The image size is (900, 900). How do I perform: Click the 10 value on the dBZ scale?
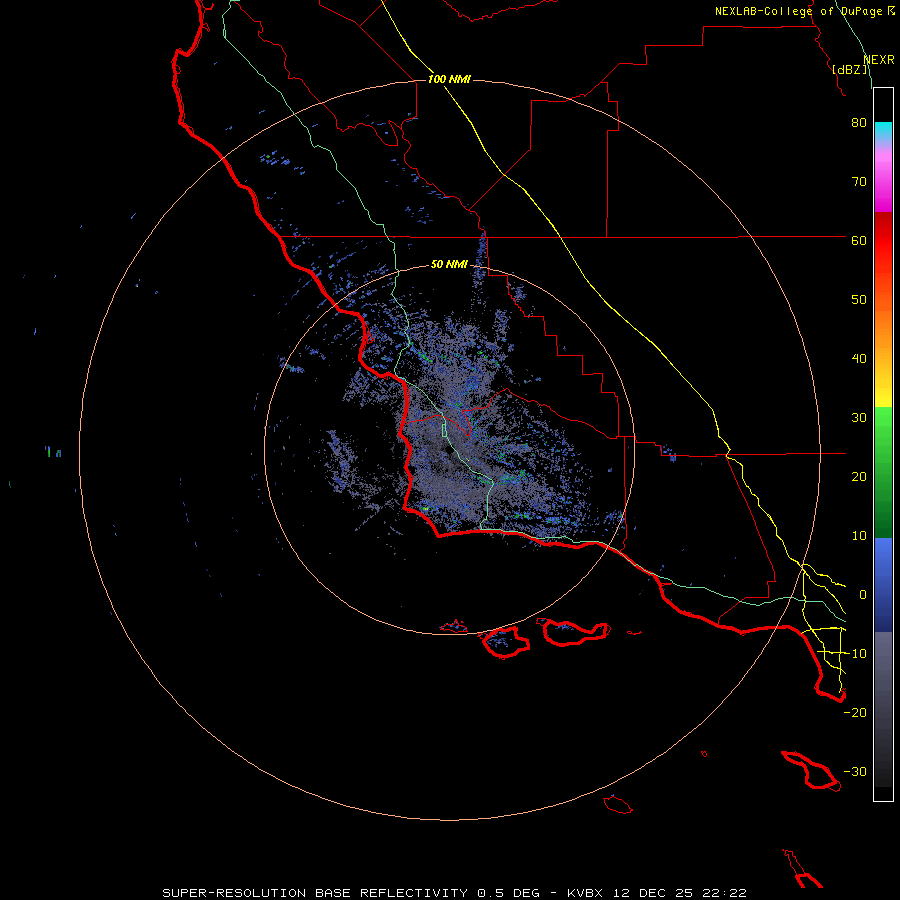click(859, 536)
